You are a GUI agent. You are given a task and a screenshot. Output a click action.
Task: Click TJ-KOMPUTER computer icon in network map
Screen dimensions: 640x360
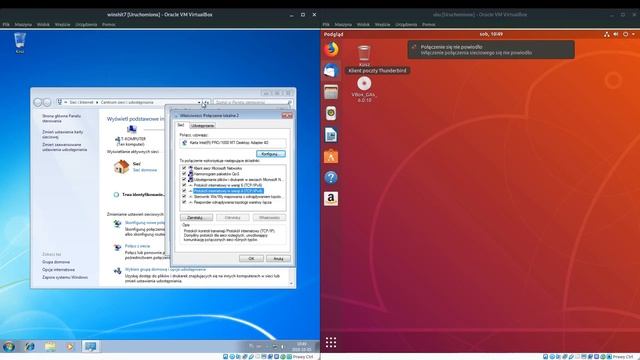131,129
